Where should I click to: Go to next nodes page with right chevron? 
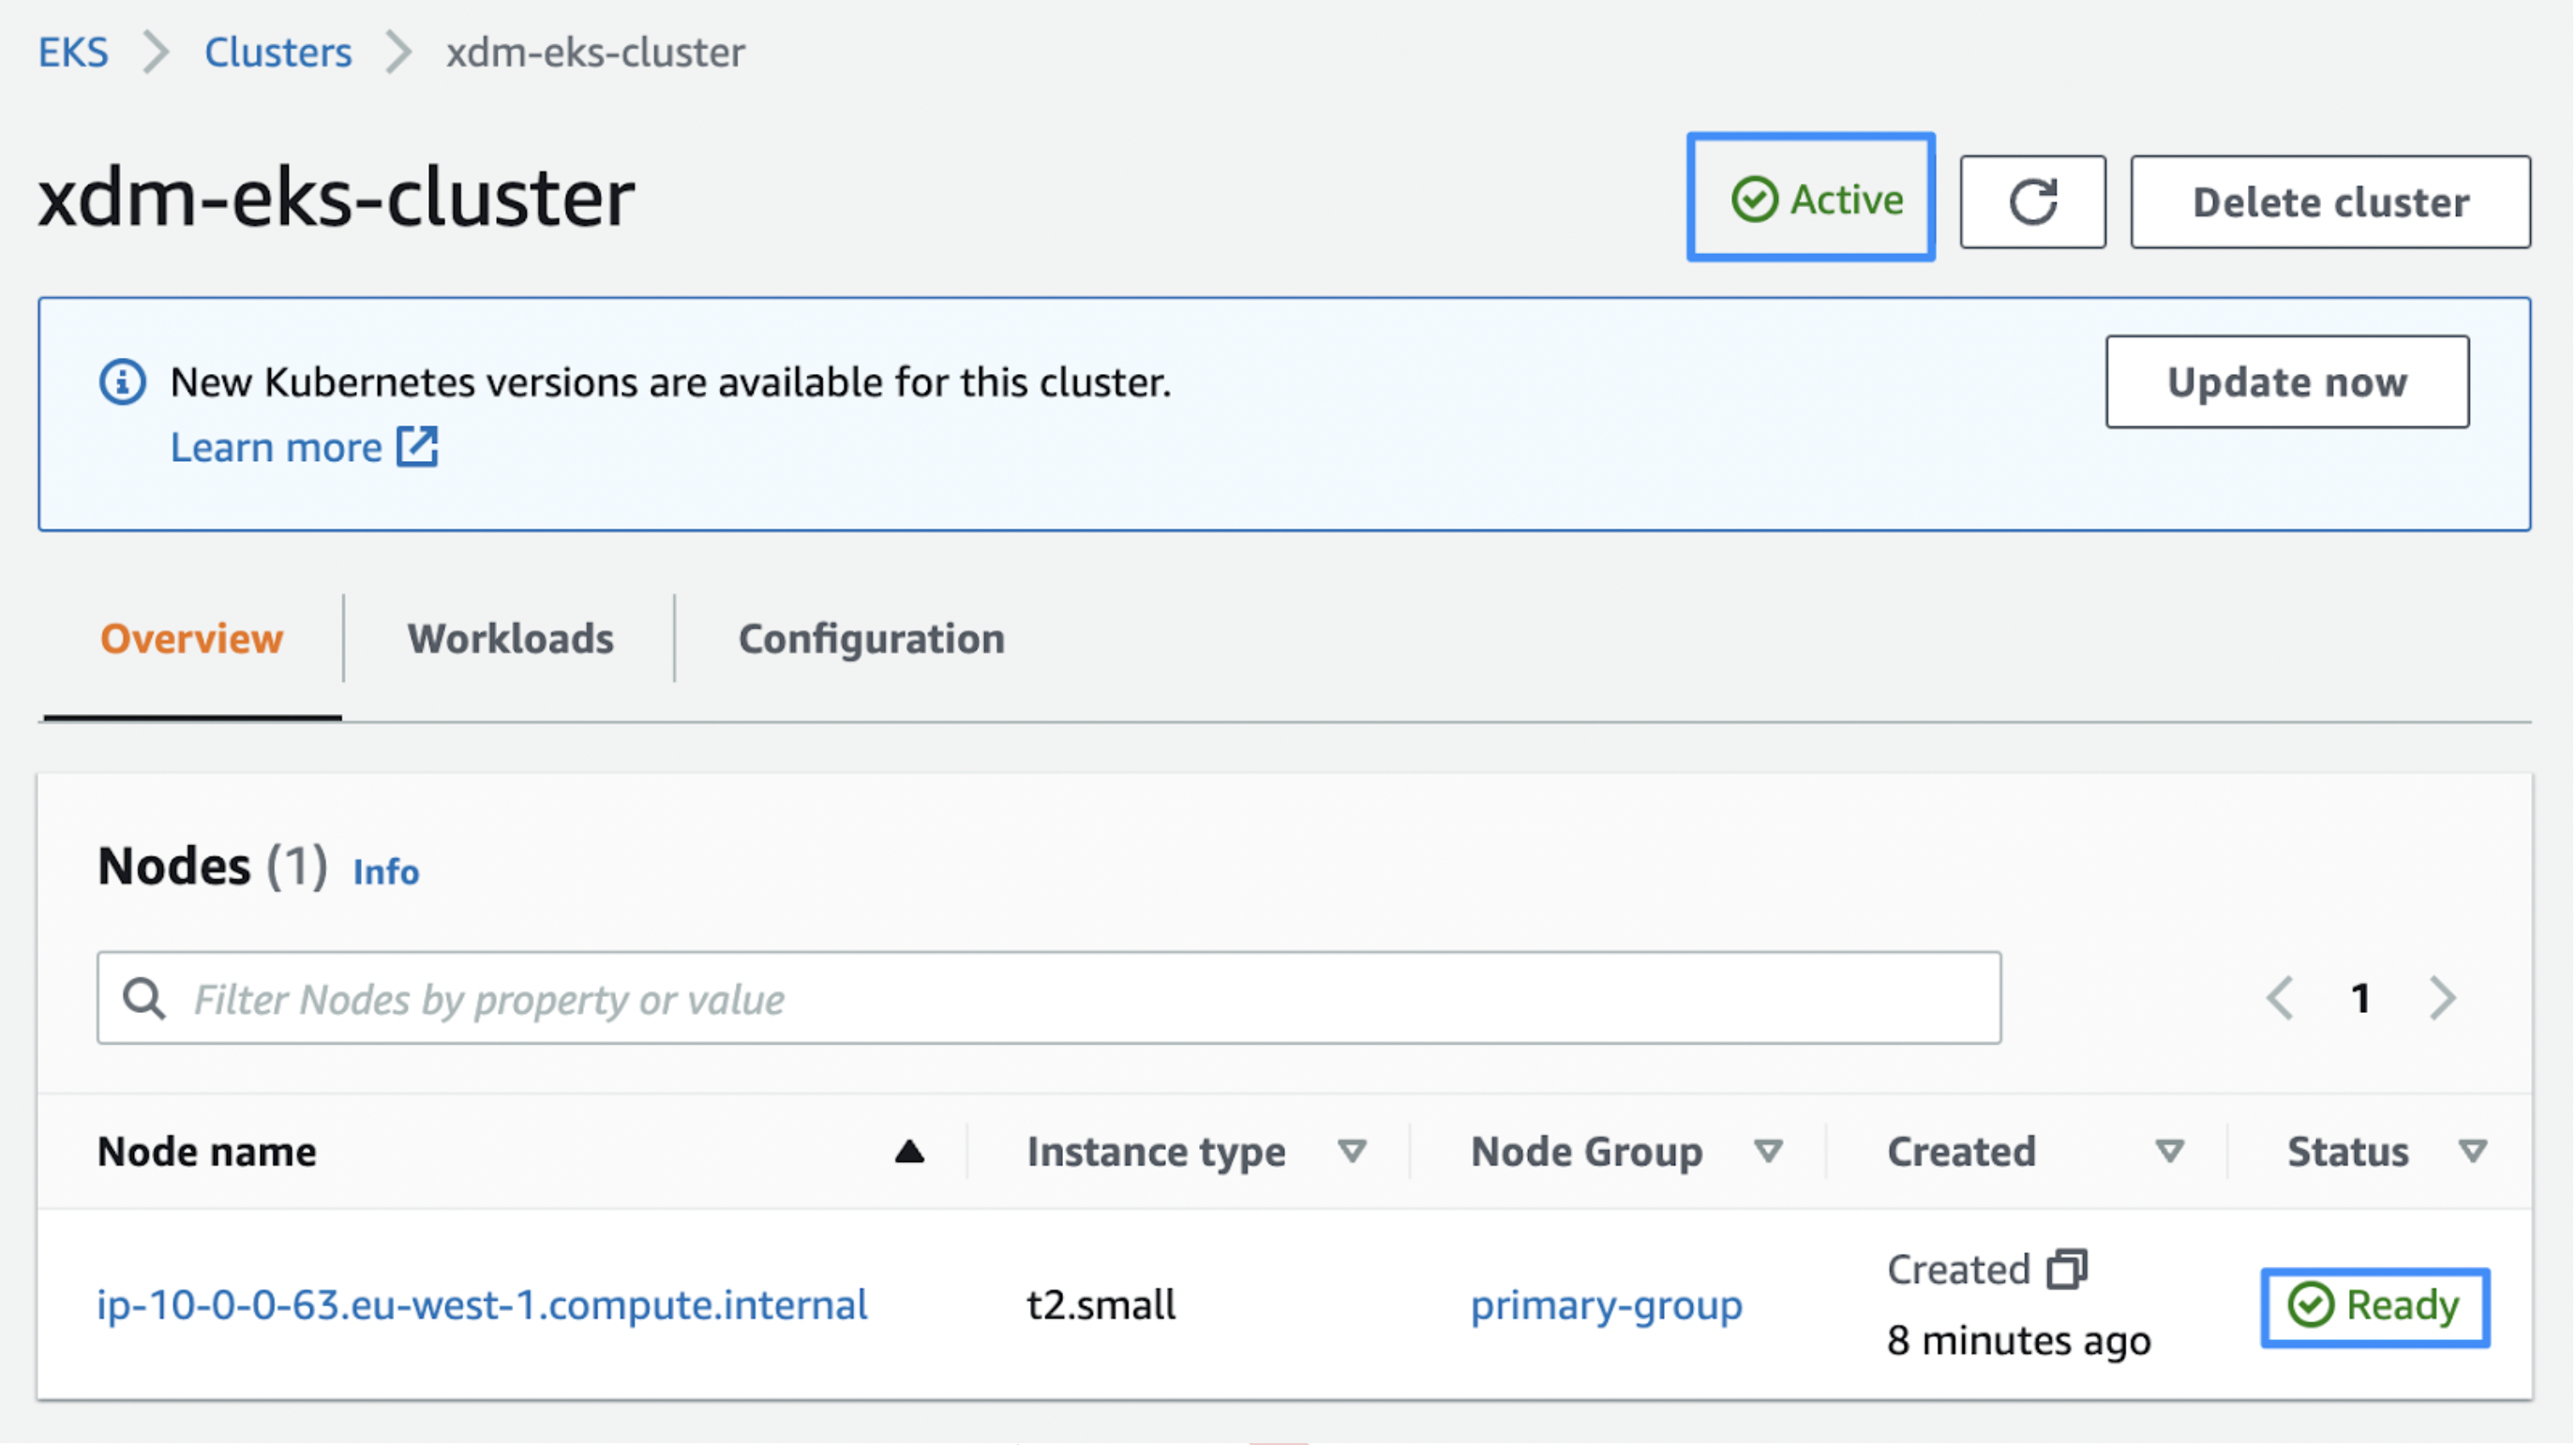point(2442,997)
